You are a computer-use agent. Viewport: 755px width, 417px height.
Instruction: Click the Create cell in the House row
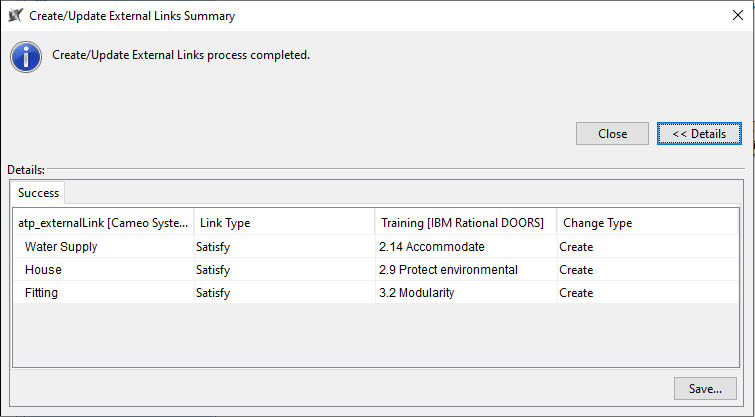(x=576, y=270)
